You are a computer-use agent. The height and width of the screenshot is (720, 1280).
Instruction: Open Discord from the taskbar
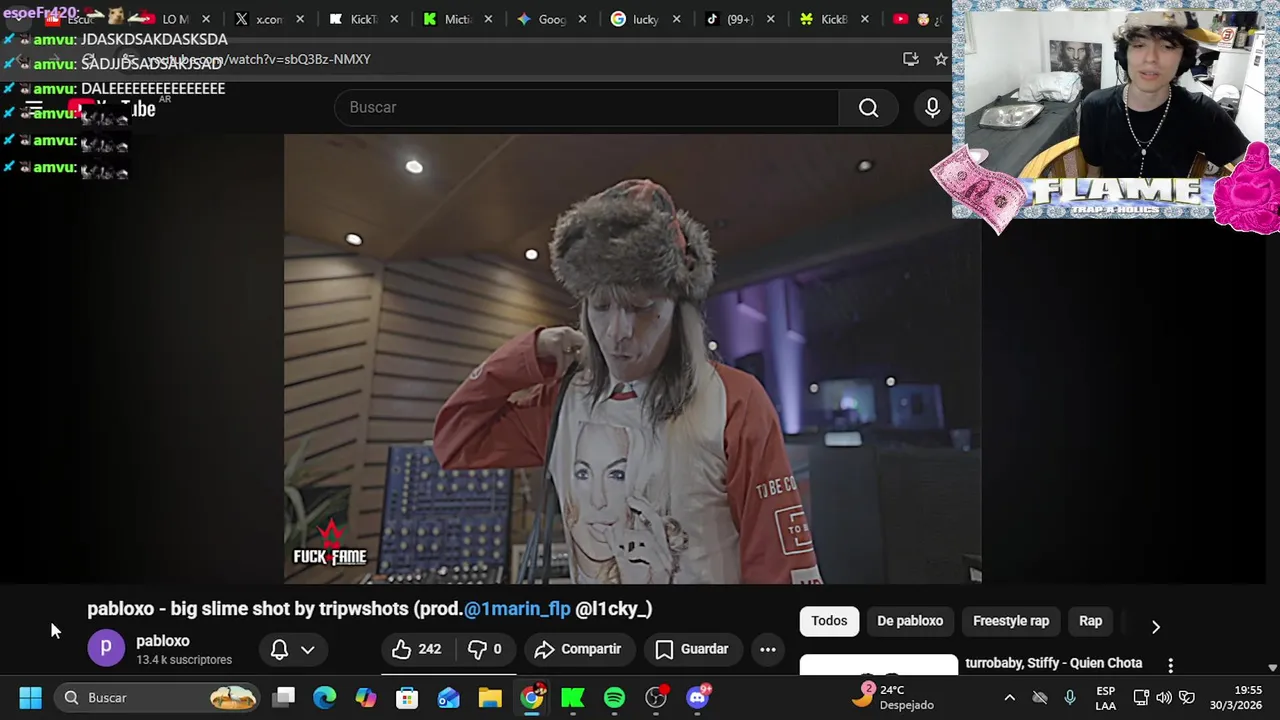point(698,697)
